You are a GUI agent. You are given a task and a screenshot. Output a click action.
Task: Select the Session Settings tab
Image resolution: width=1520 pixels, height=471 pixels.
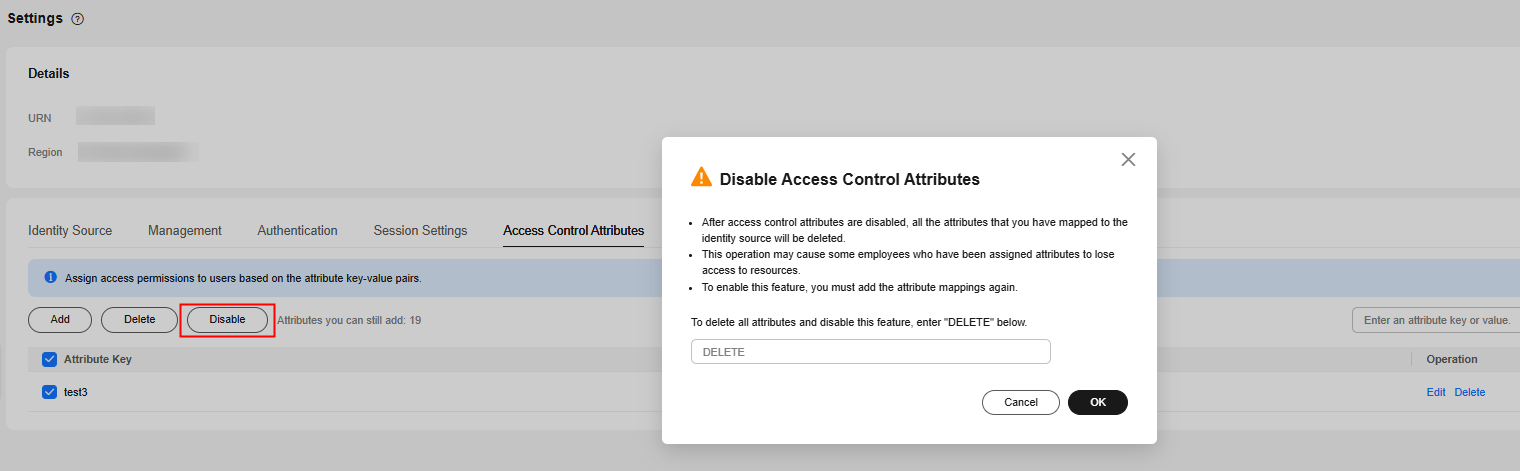[x=420, y=230]
